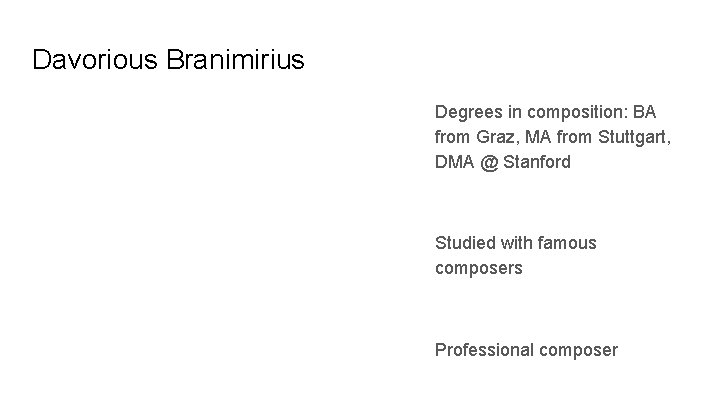The height and width of the screenshot is (405, 720).
Task: Click the slide title Davorious Branimirius
Action: coord(168,60)
